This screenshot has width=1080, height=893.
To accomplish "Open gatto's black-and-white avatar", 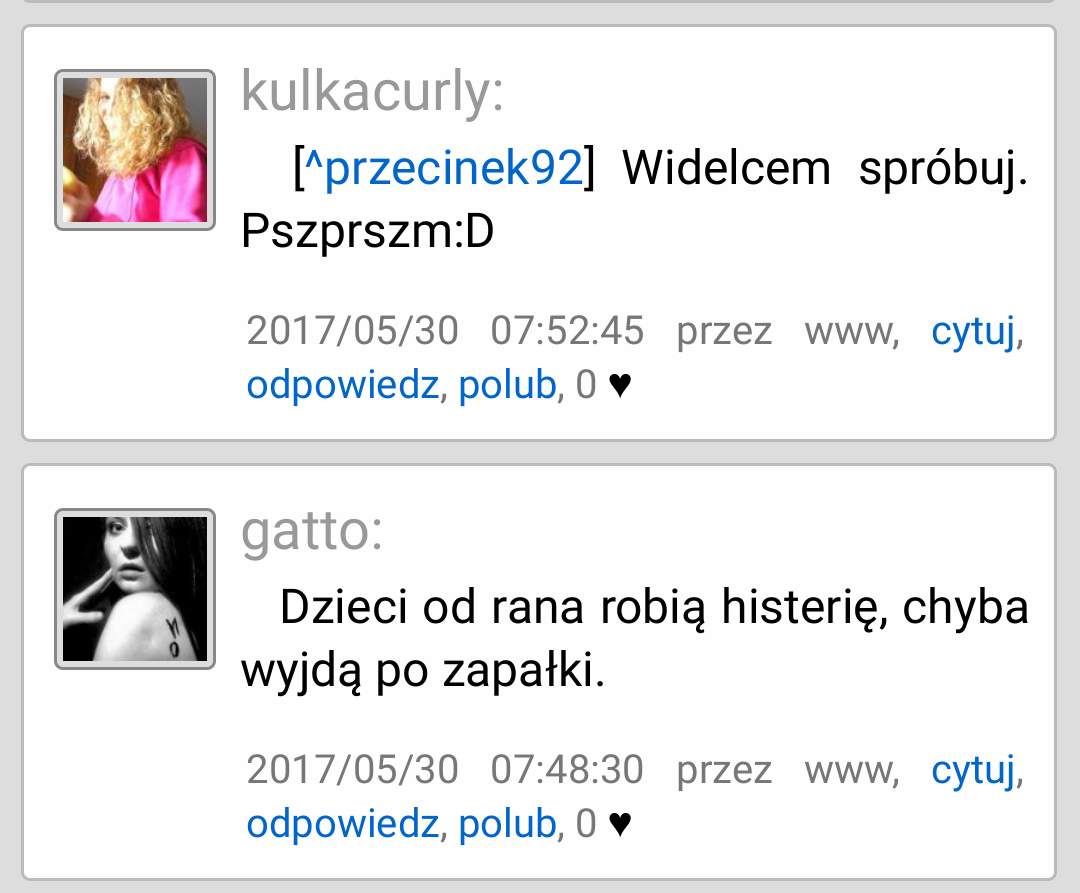I will click(135, 589).
